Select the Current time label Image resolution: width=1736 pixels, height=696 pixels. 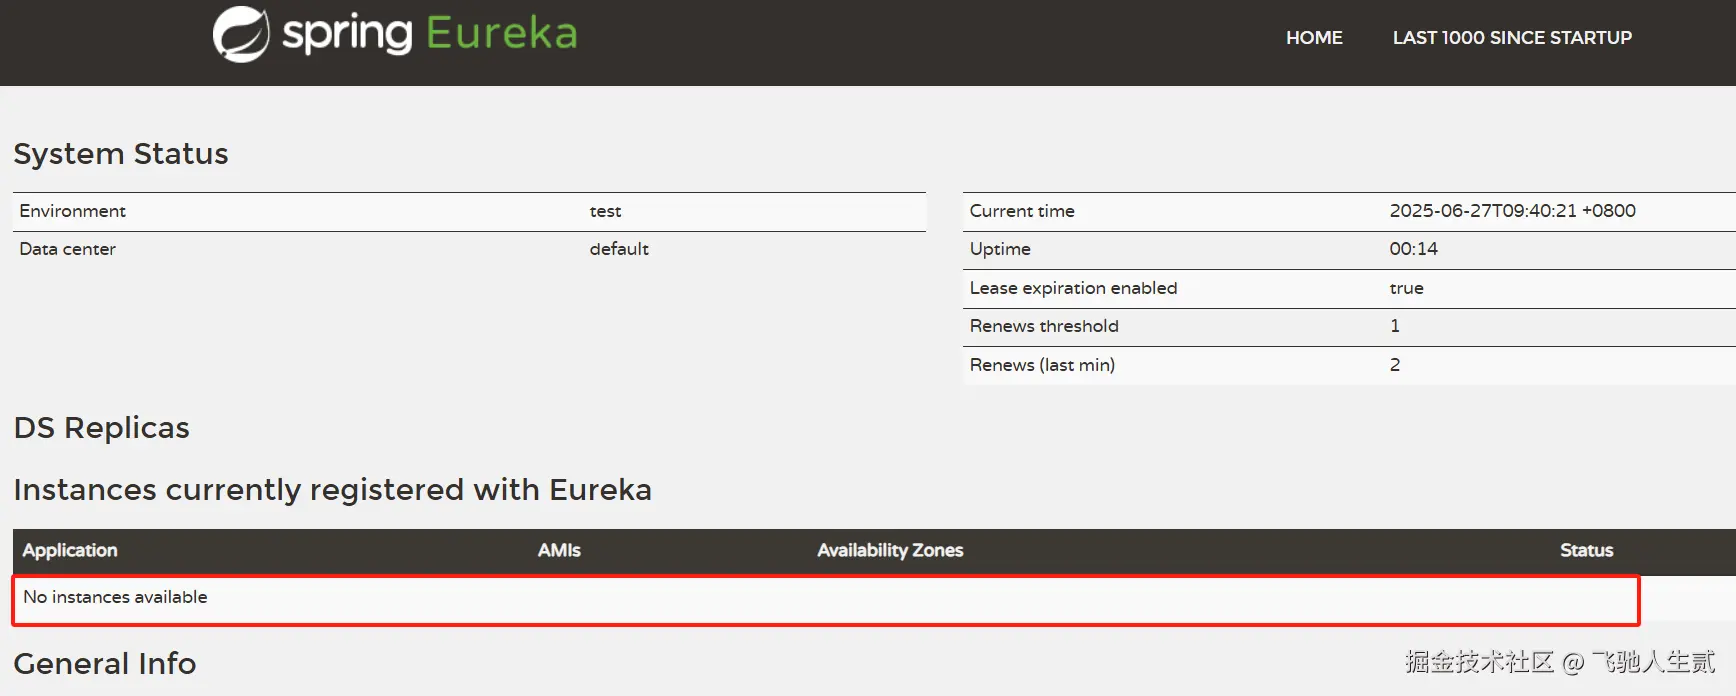[x=1022, y=211]
